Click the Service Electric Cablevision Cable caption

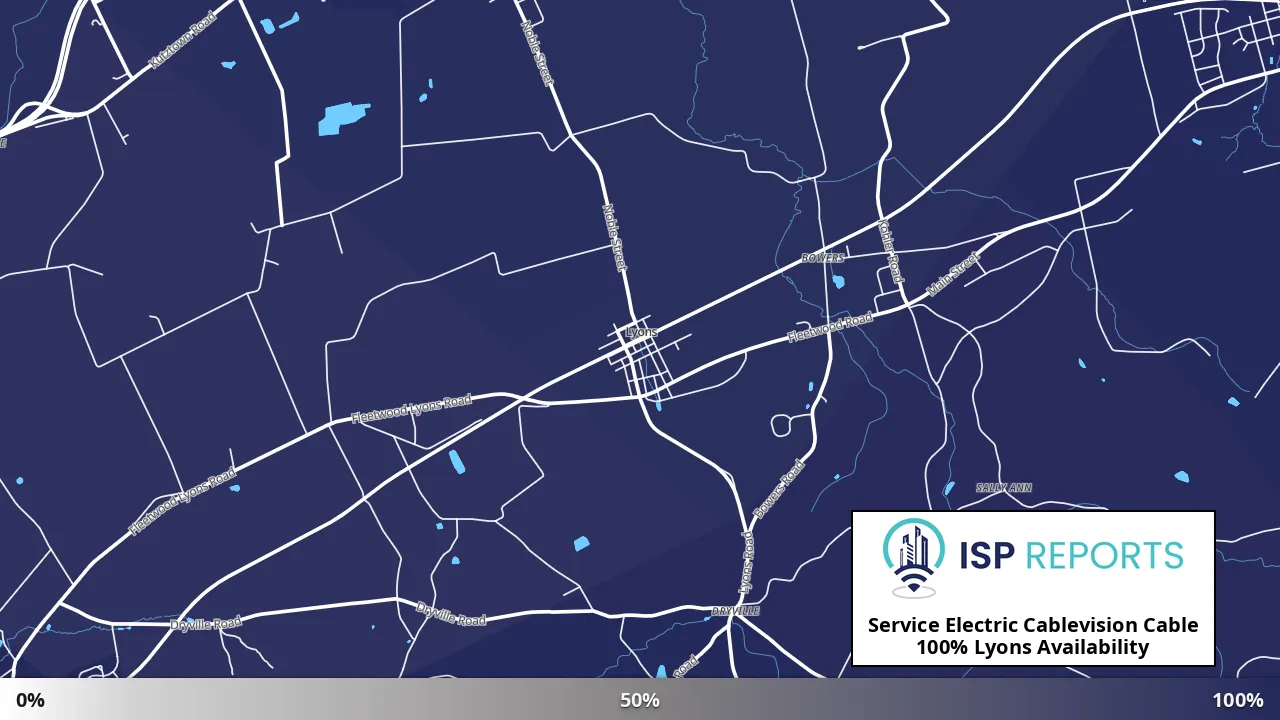point(1033,625)
